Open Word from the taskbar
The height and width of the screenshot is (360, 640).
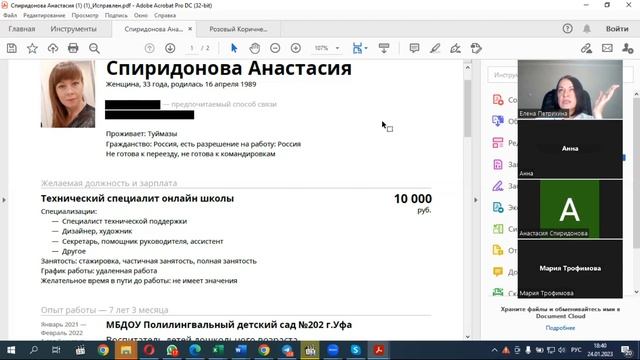point(241,350)
